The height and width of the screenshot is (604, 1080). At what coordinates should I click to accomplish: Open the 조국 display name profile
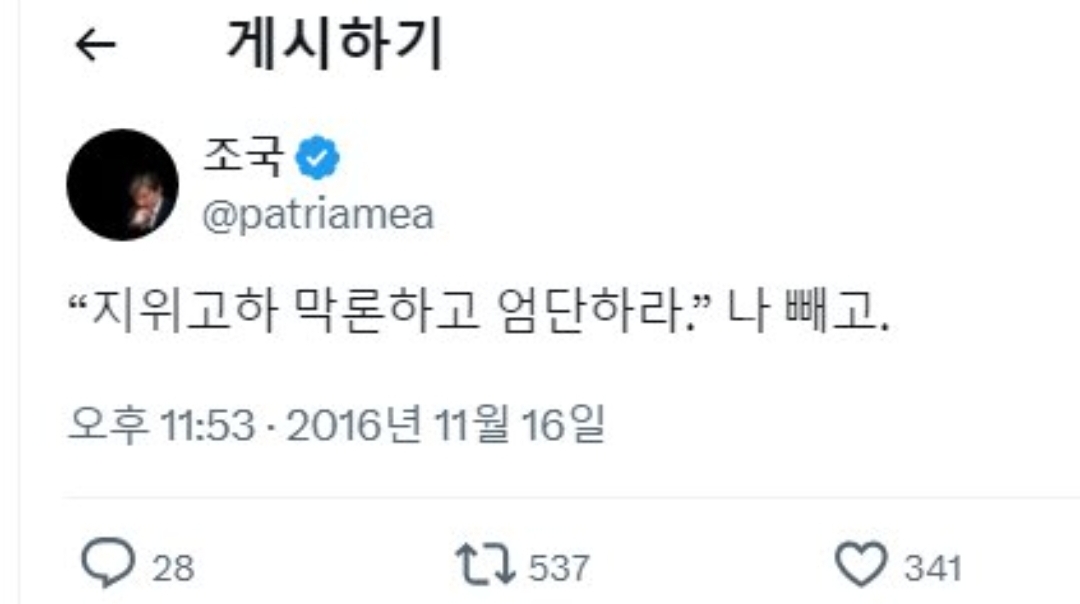pyautogui.click(x=243, y=156)
